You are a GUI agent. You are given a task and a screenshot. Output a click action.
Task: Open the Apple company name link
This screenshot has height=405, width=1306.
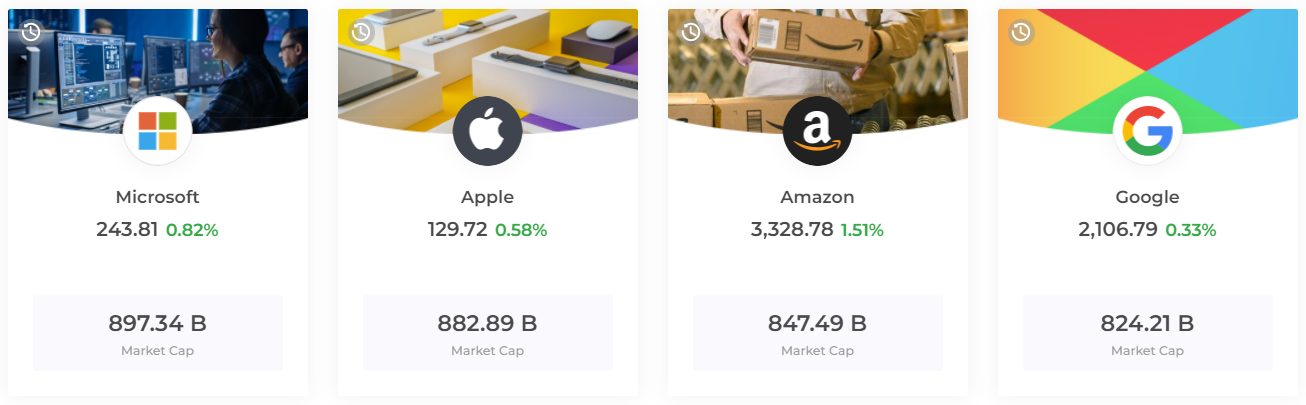(488, 197)
